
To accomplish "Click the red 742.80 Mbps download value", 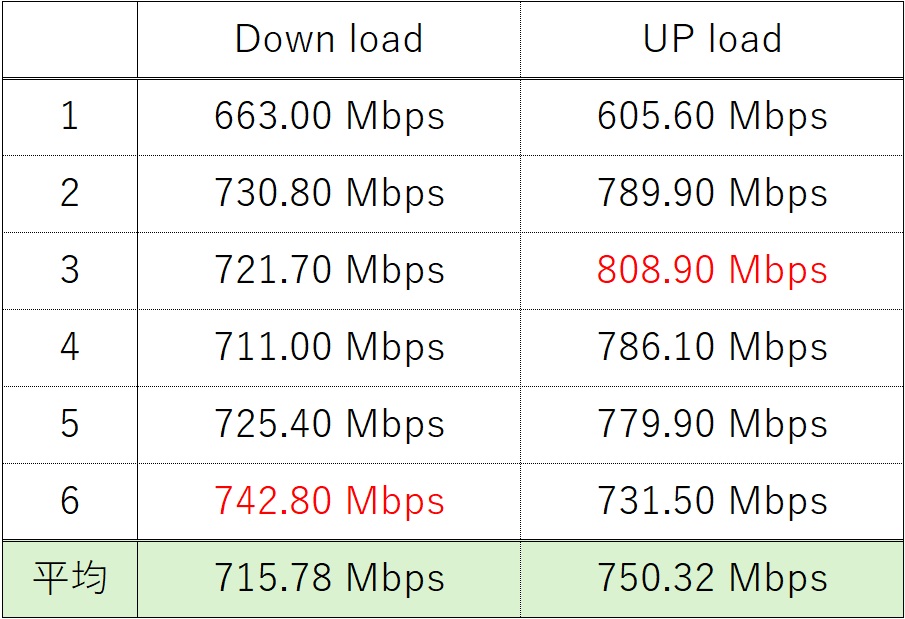I will 329,501.
